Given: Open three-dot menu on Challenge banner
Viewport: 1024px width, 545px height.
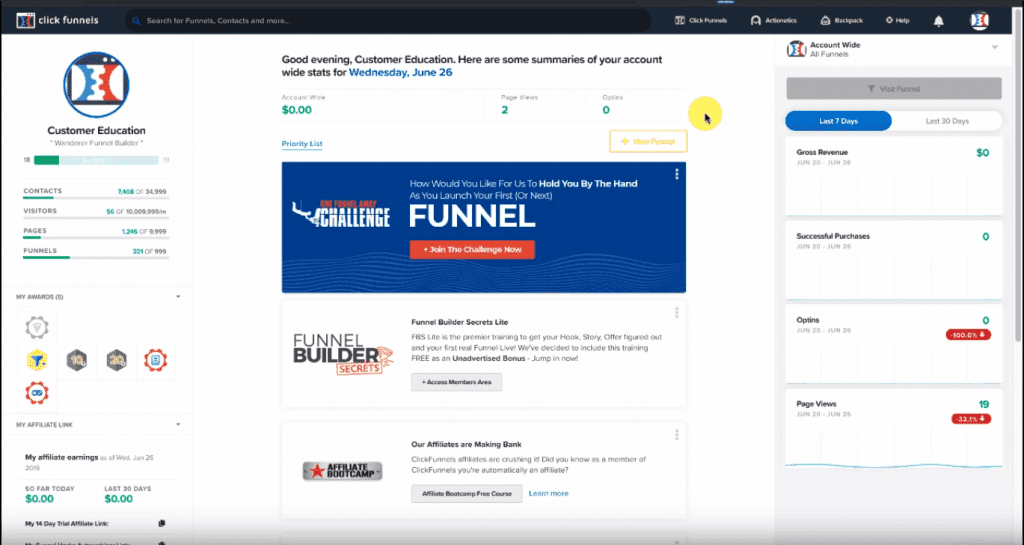Looking at the screenshot, I should pyautogui.click(x=677, y=174).
